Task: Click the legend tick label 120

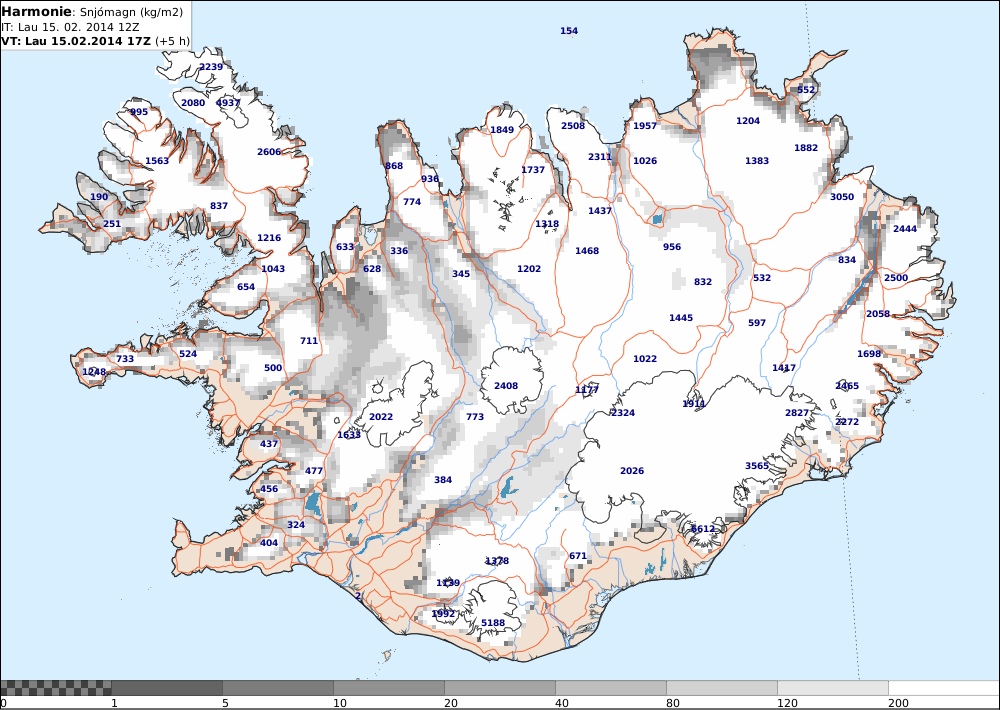Action: click(788, 703)
